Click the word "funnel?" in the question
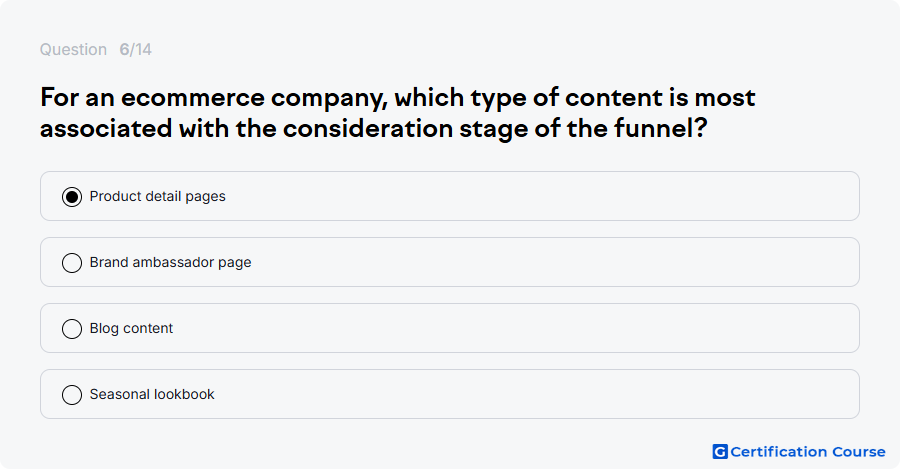Image resolution: width=900 pixels, height=469 pixels. point(660,128)
